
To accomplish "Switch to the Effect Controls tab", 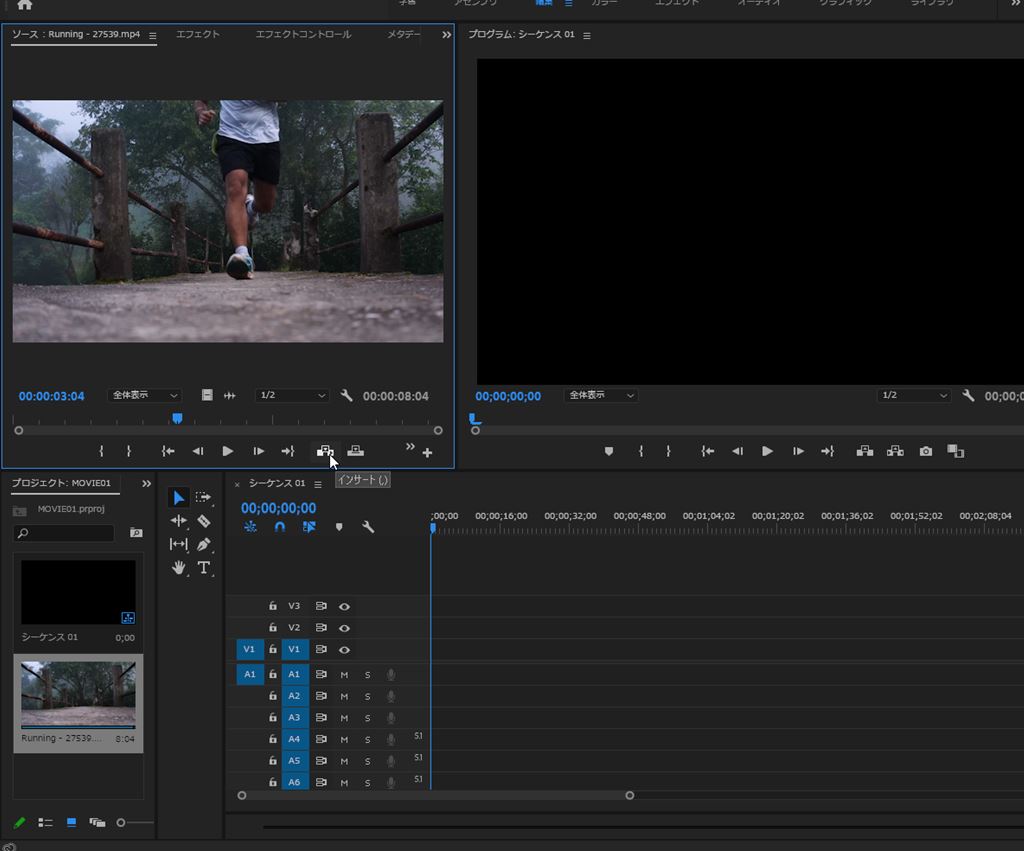I will (303, 35).
